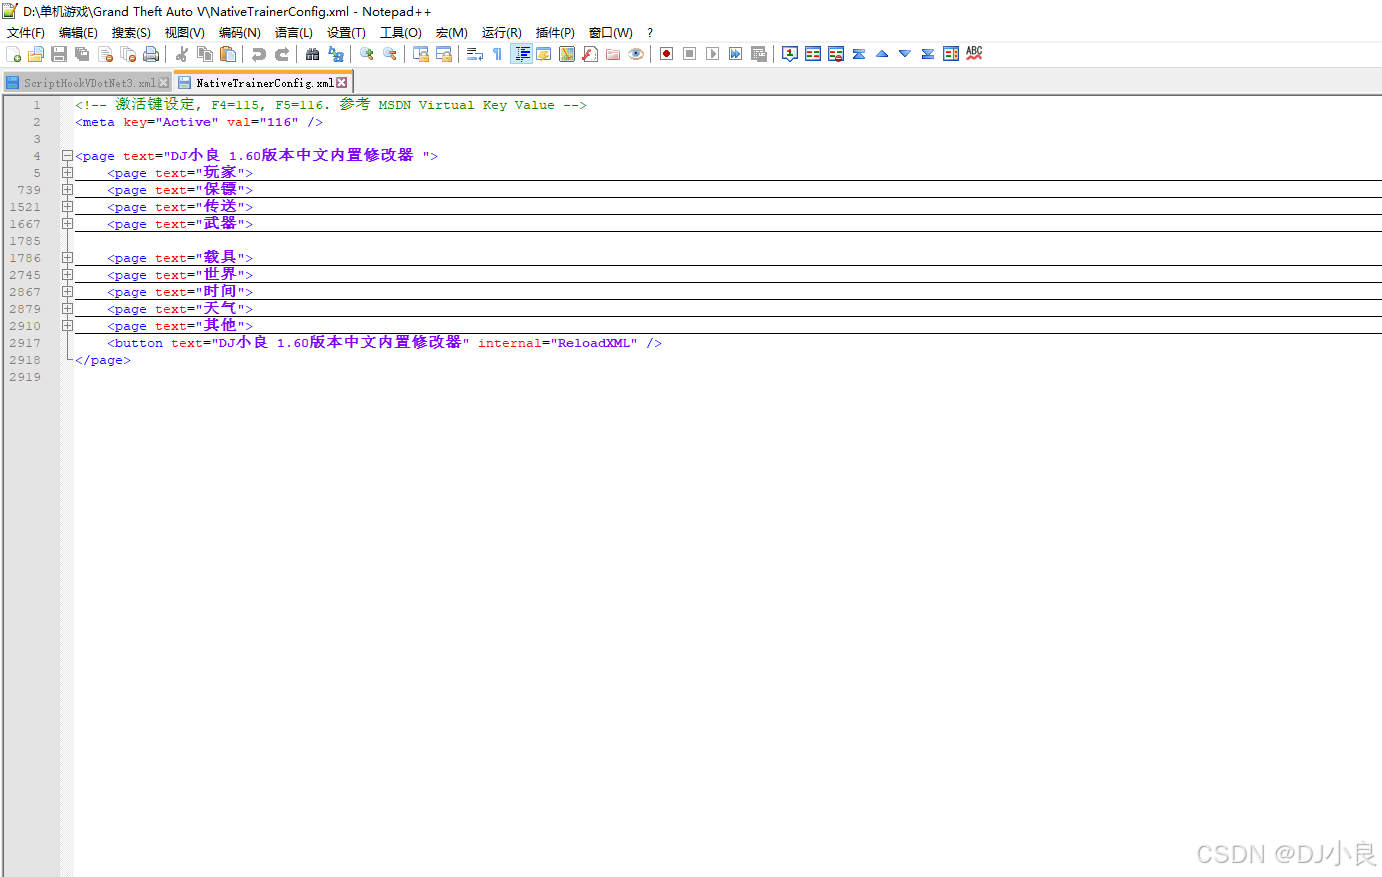This screenshot has width=1382, height=877.
Task: Expand the 载具 page fold marker
Action: (x=67, y=258)
